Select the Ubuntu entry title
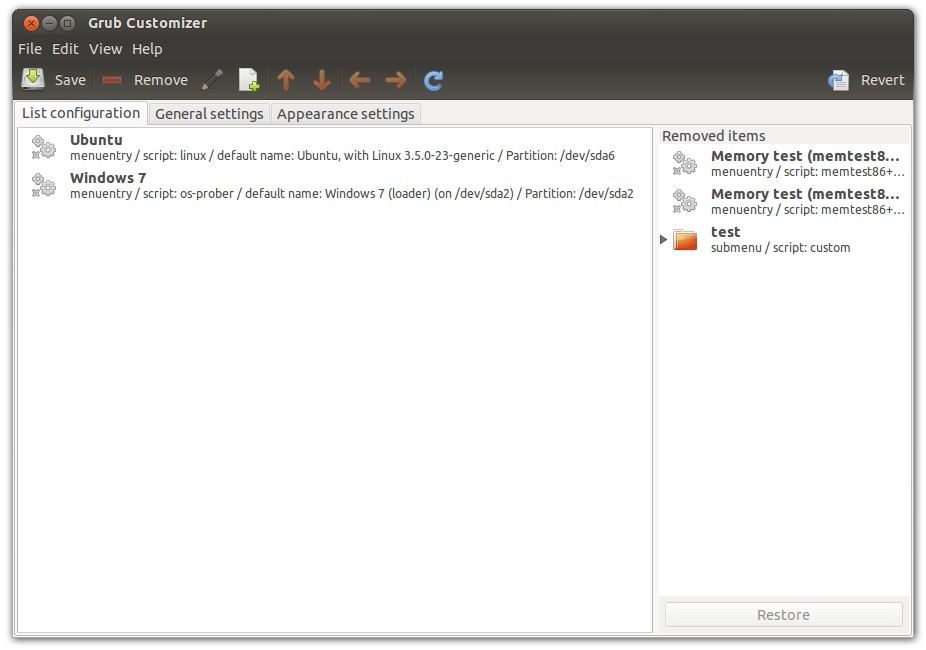 pos(96,140)
